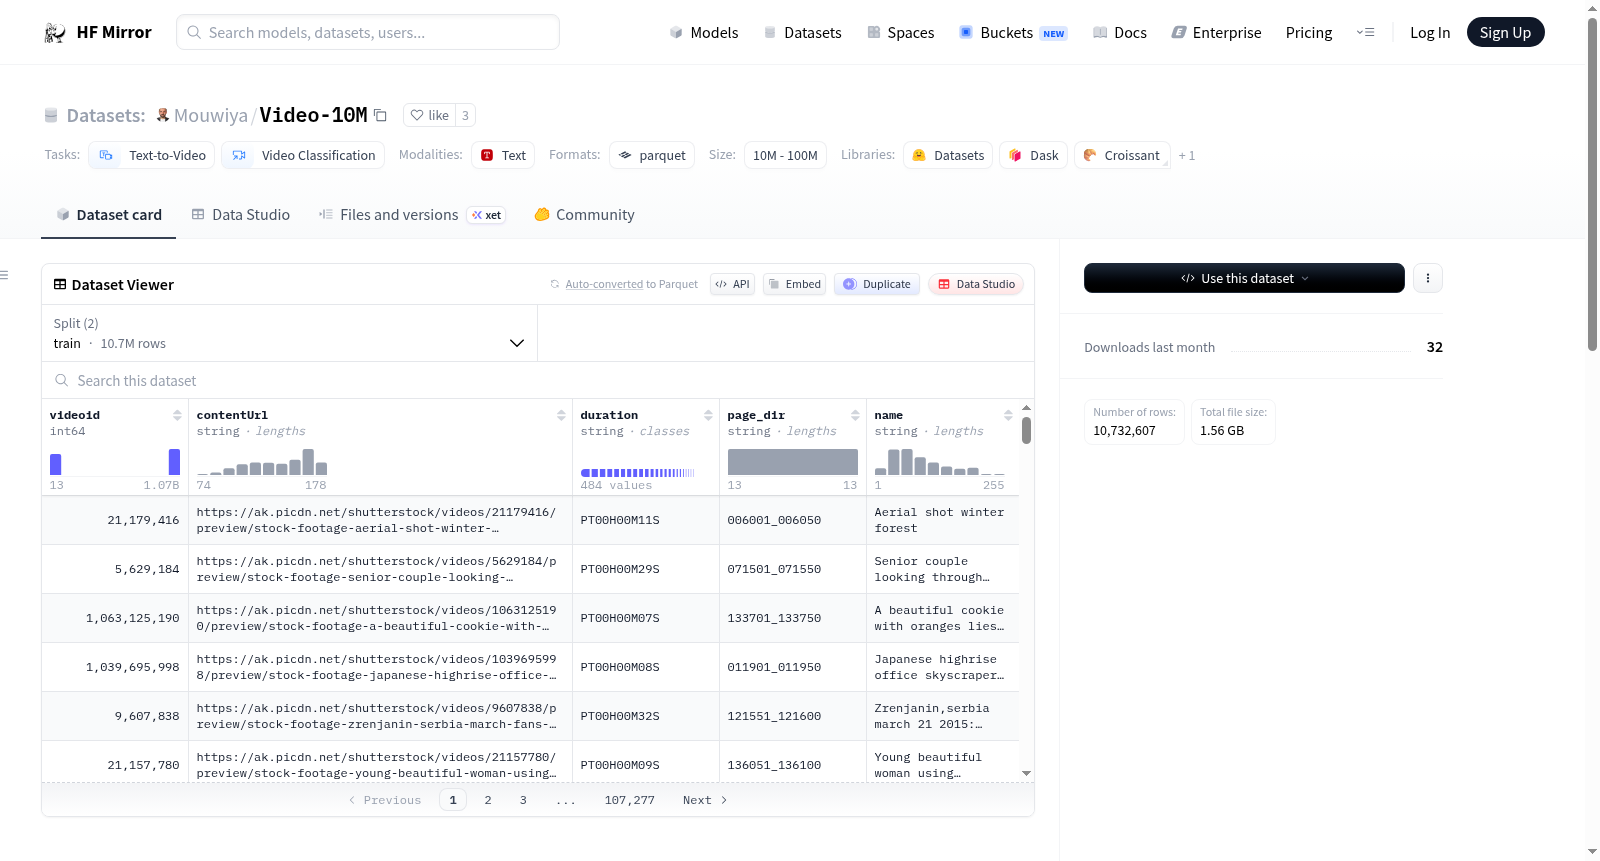Click the name lengths histogram
1600x861 pixels.
click(940, 462)
